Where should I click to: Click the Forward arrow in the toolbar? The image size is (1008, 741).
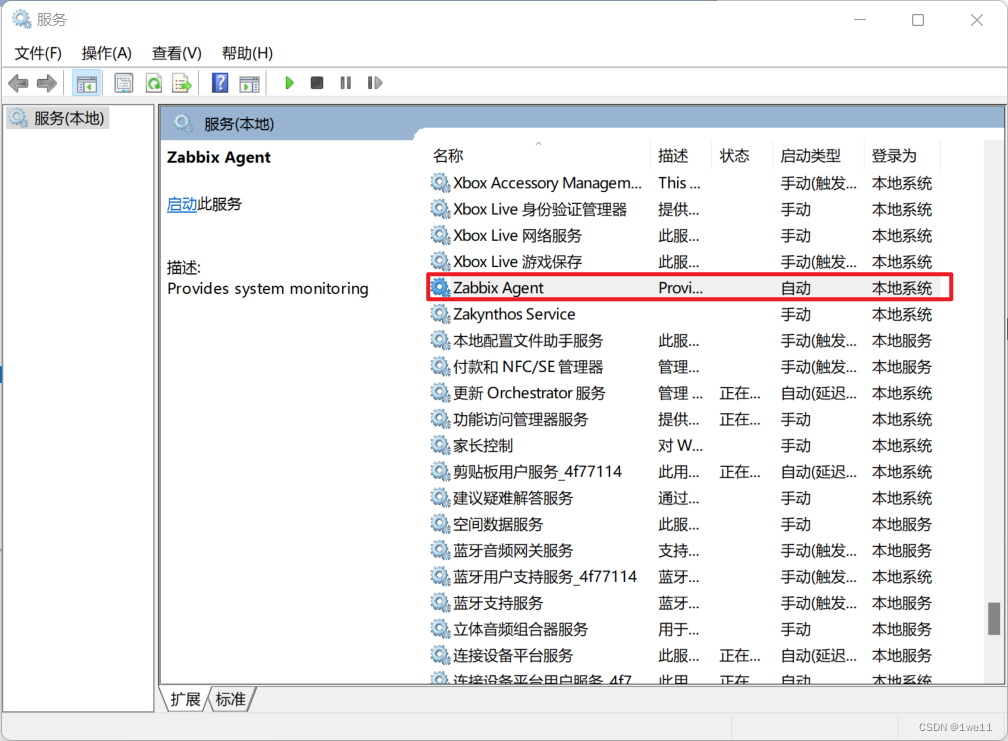pos(47,83)
